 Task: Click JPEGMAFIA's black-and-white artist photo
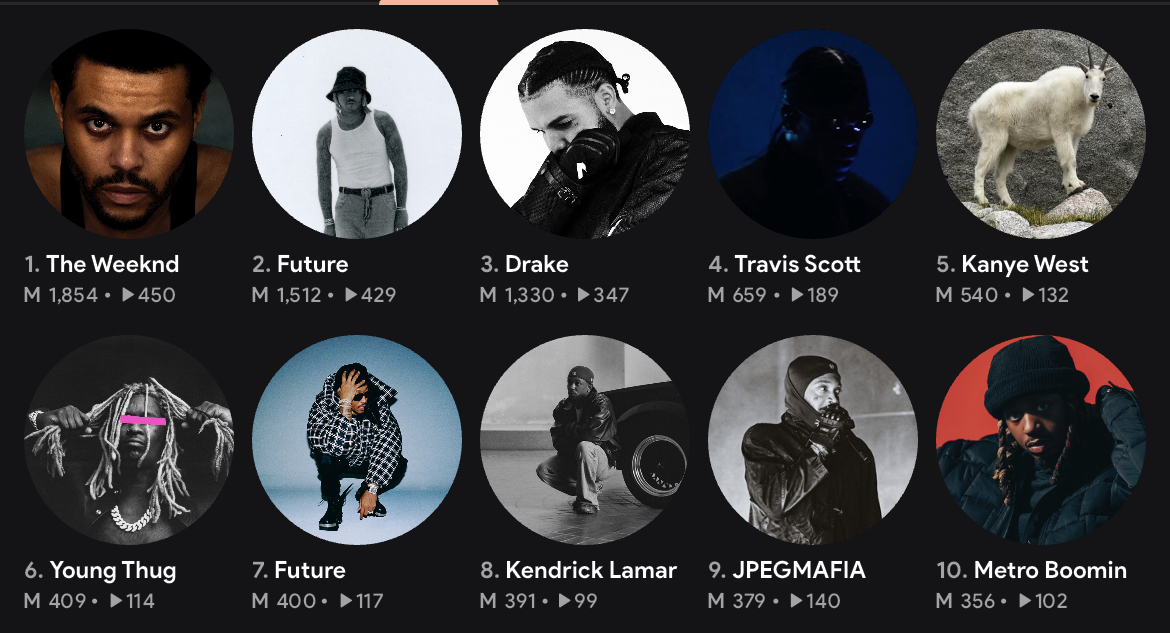(812, 440)
